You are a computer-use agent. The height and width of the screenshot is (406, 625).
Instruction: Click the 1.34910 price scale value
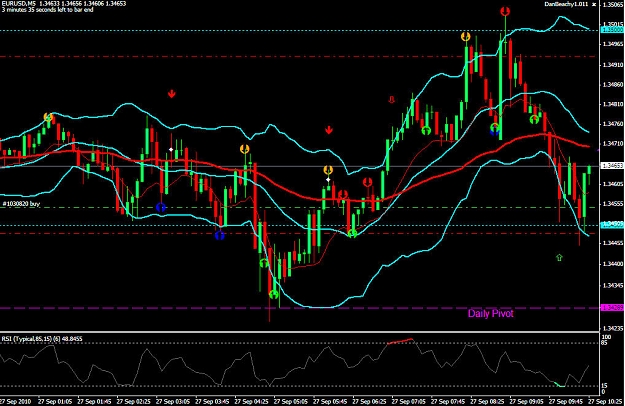pos(613,65)
